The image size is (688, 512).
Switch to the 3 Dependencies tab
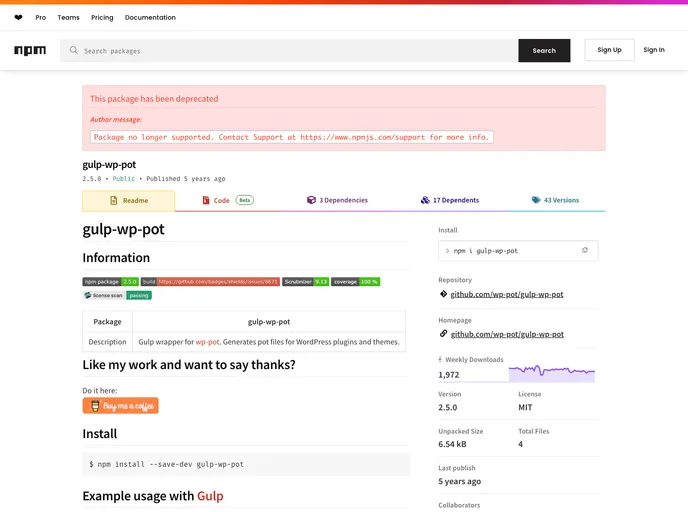pyautogui.click(x=337, y=200)
